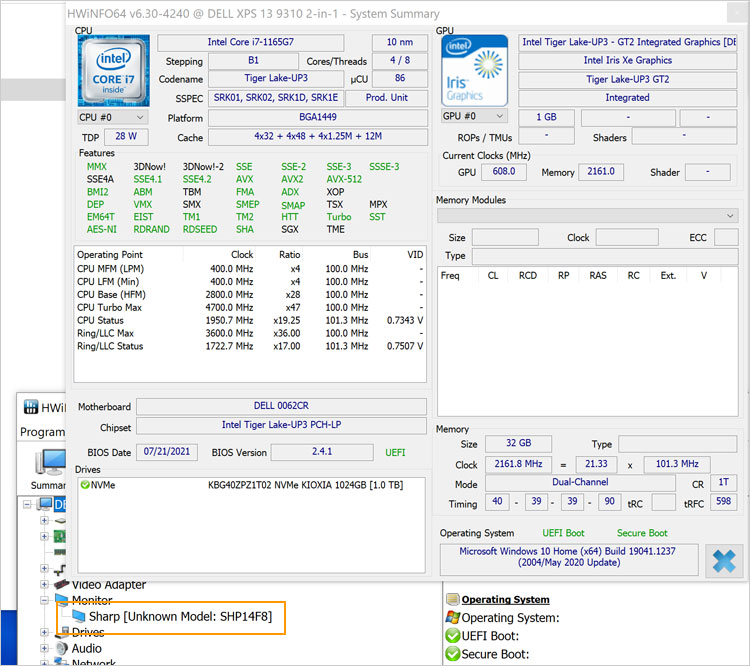The height and width of the screenshot is (666, 750).
Task: Click the CPU Status row
Action: point(250,320)
